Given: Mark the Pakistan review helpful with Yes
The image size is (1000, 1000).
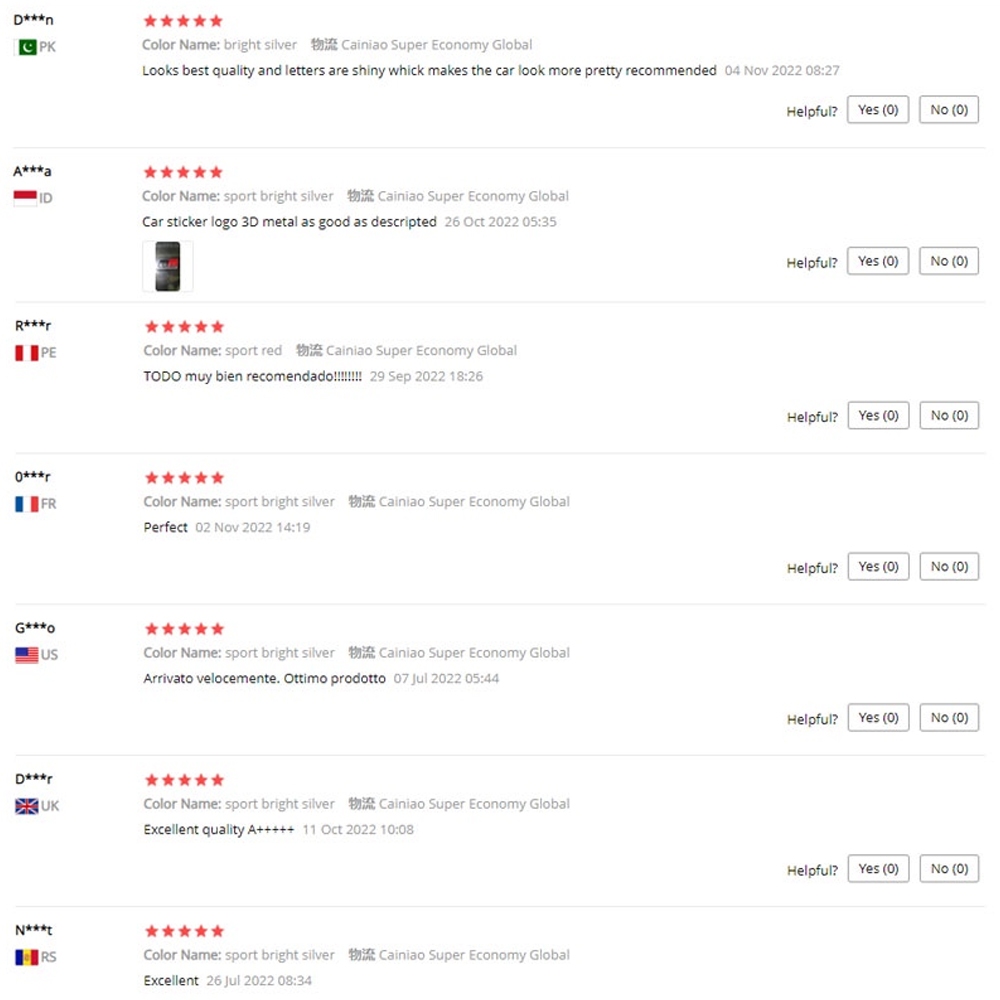Looking at the screenshot, I should point(878,110).
